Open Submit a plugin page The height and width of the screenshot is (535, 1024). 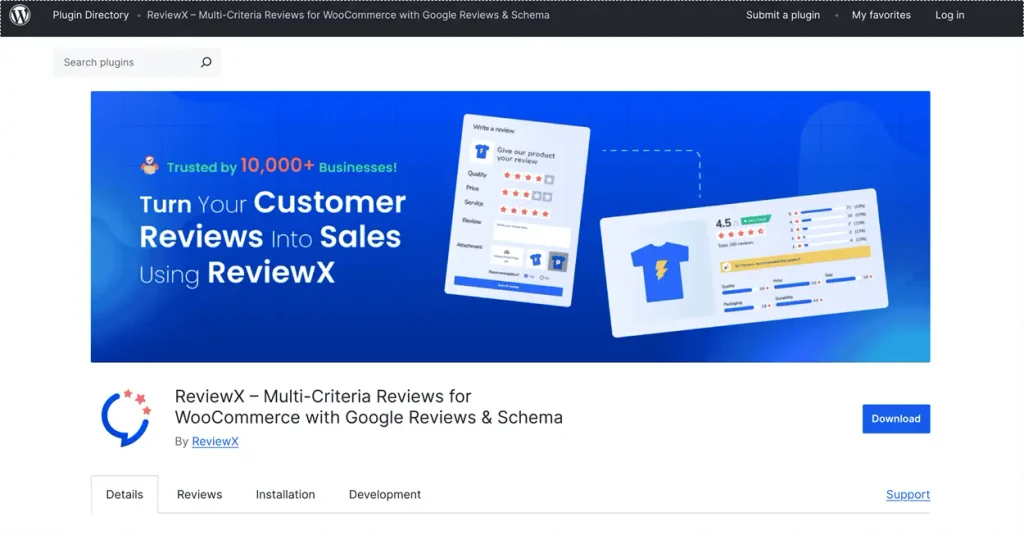tap(782, 15)
